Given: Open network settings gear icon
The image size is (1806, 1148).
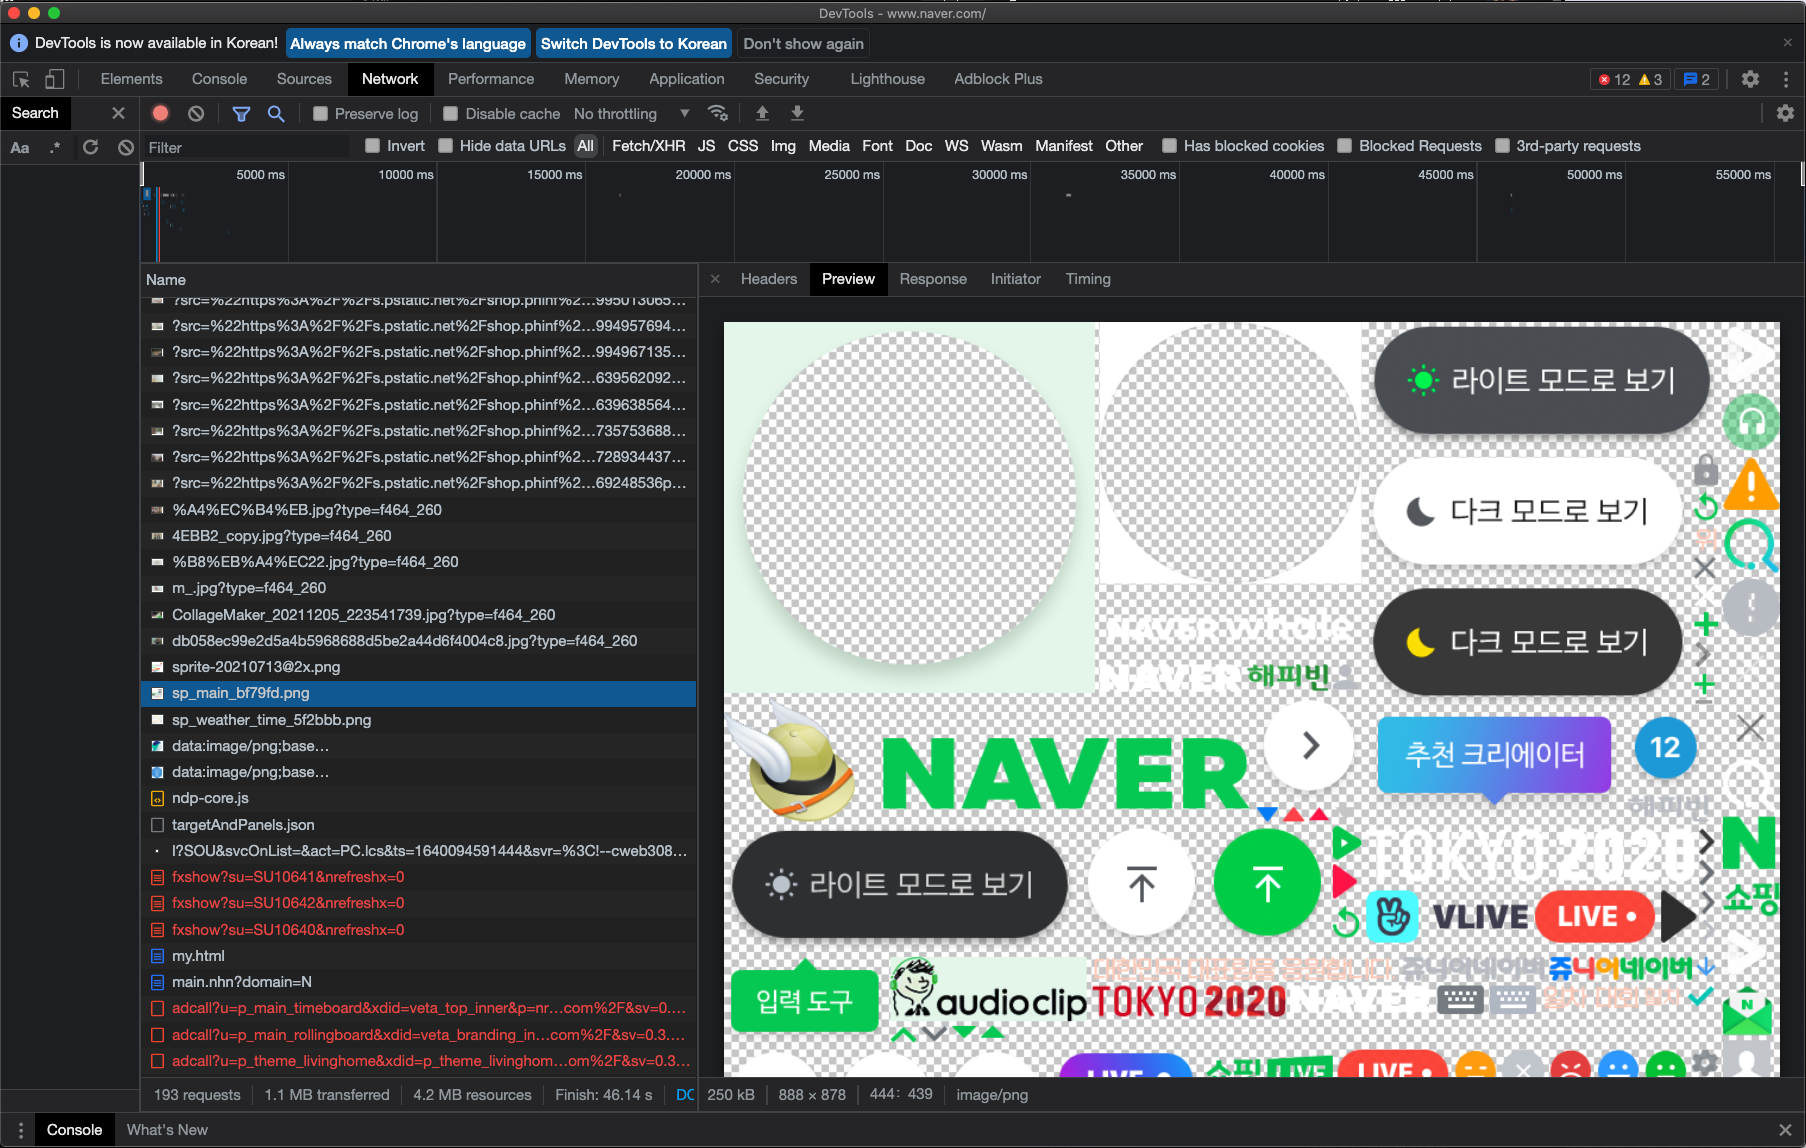Looking at the screenshot, I should click(x=1785, y=113).
